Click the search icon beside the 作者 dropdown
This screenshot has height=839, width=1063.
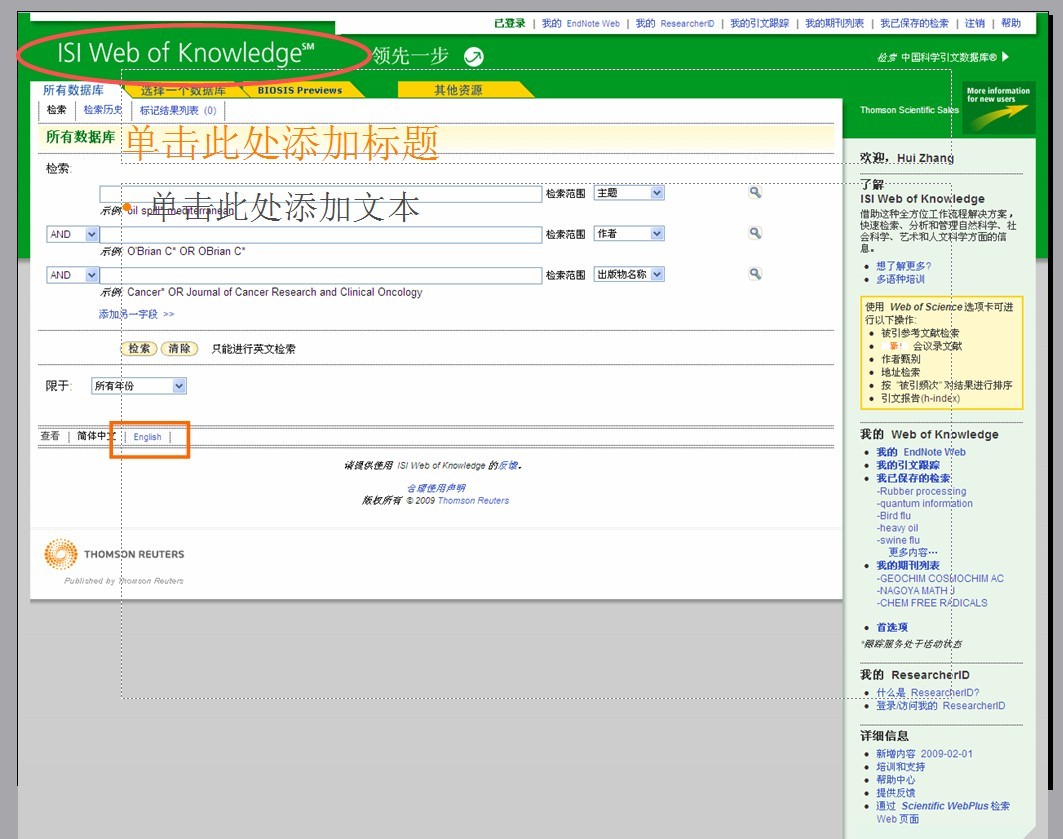755,233
